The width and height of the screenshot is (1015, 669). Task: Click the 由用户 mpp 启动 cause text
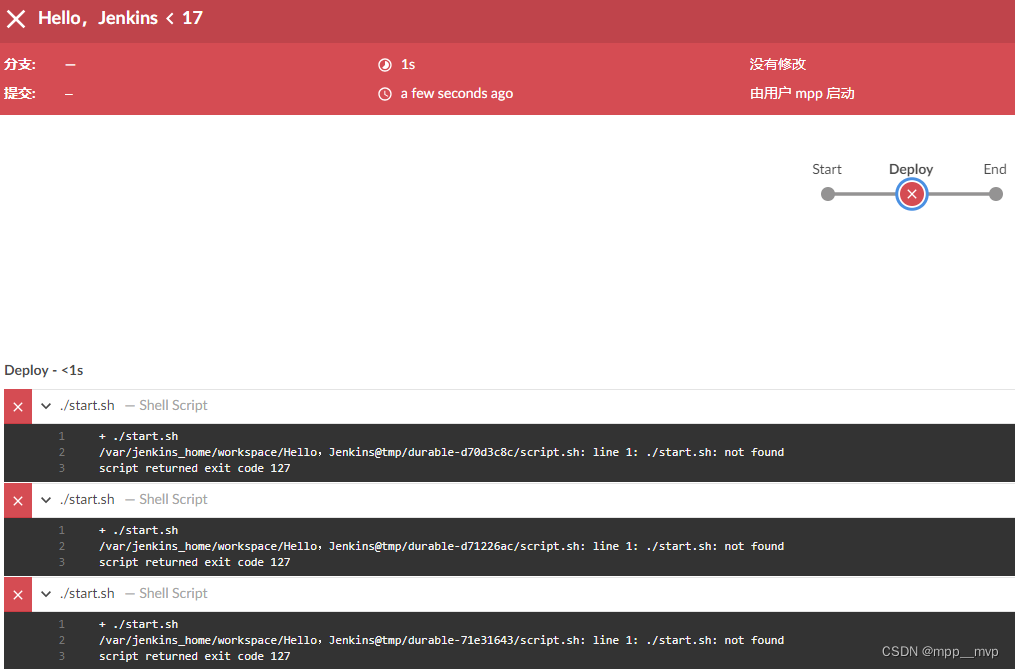click(x=802, y=93)
